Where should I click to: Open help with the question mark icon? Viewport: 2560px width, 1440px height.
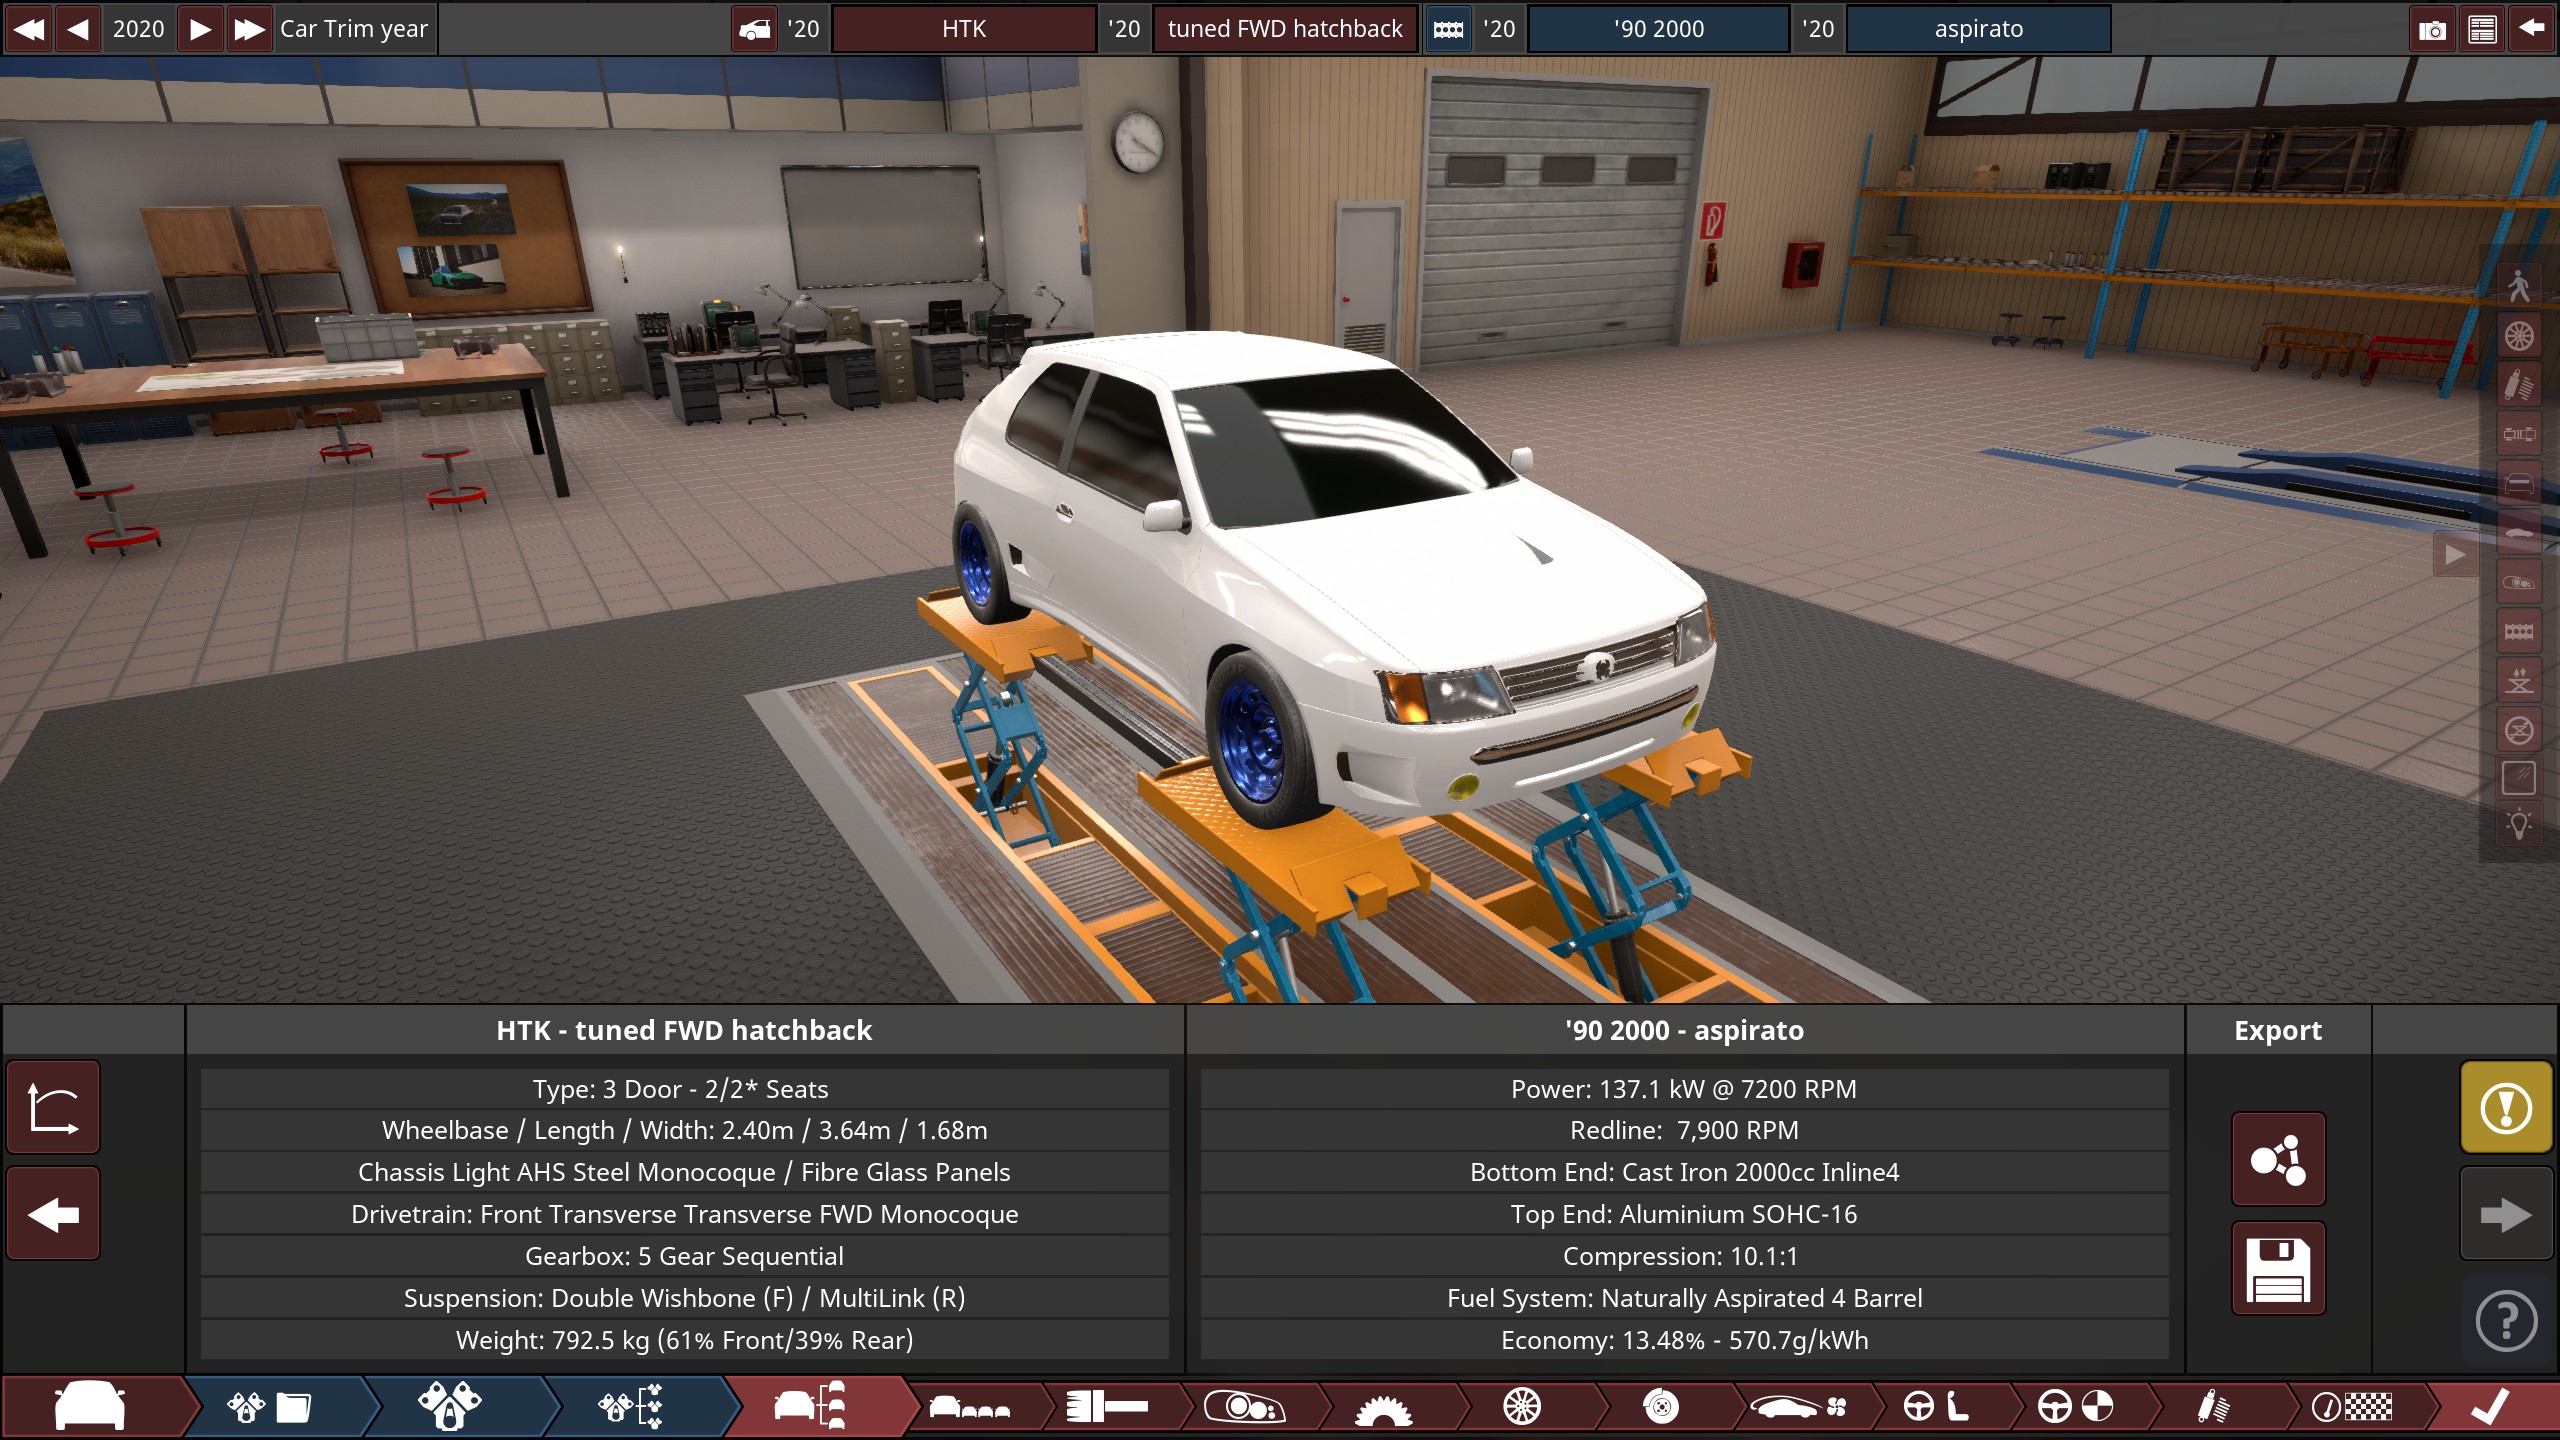point(2506,1321)
